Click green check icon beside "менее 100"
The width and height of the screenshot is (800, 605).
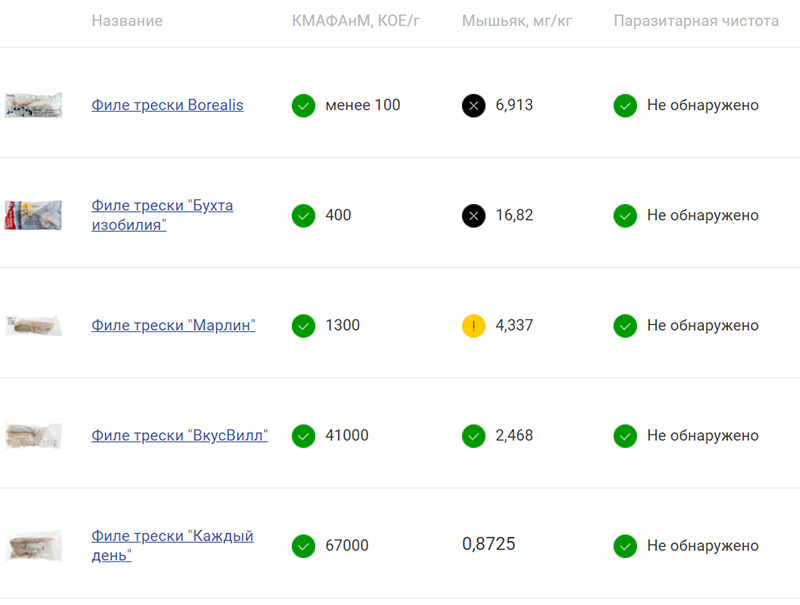coord(303,105)
